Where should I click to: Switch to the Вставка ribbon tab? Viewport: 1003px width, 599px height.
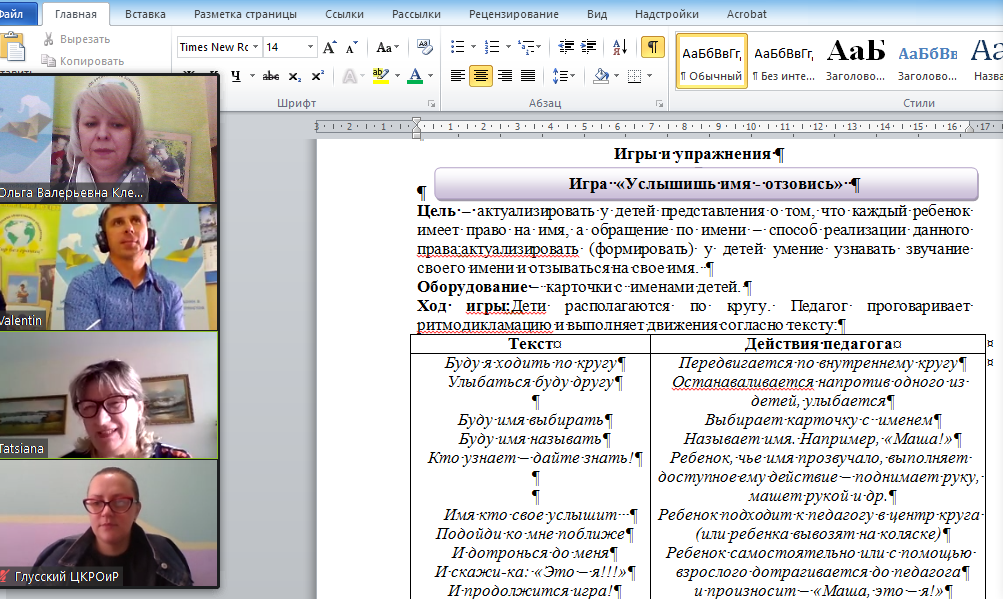145,14
